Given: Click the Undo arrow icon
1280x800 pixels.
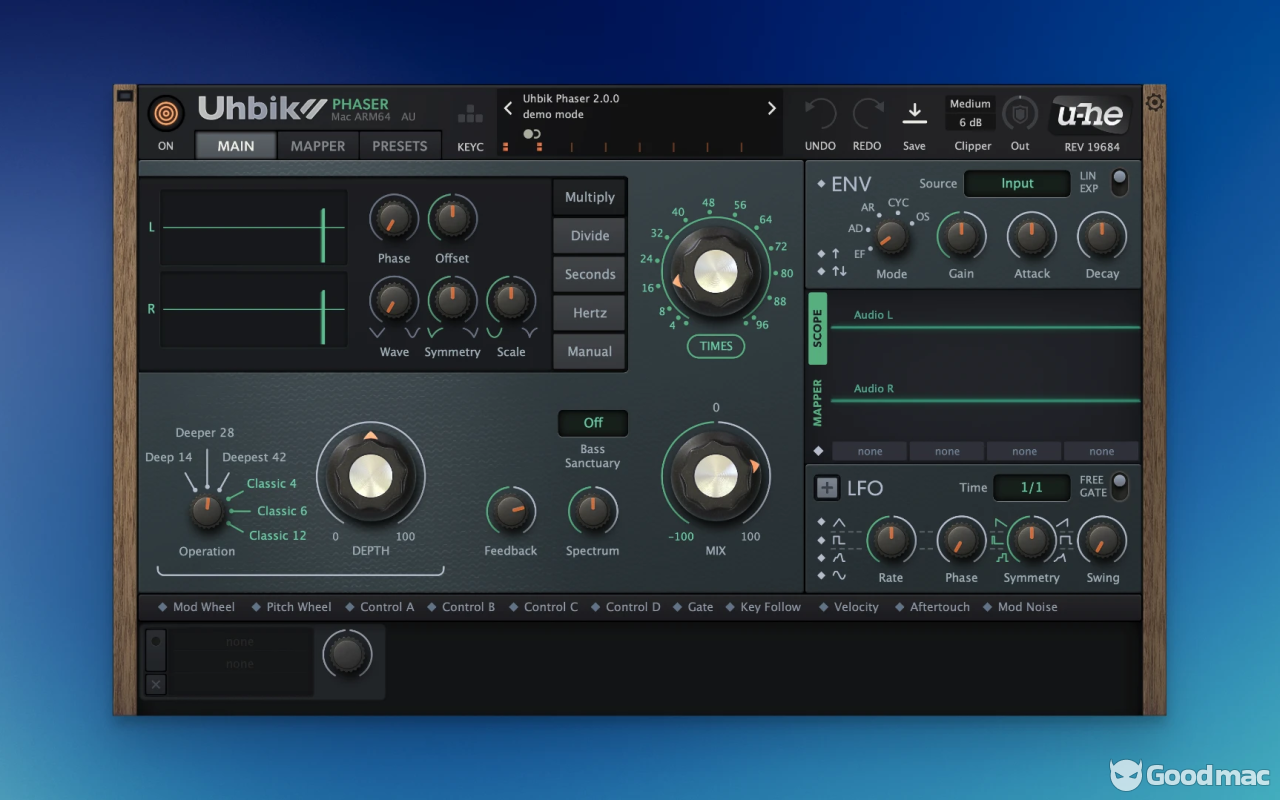Looking at the screenshot, I should tap(820, 114).
